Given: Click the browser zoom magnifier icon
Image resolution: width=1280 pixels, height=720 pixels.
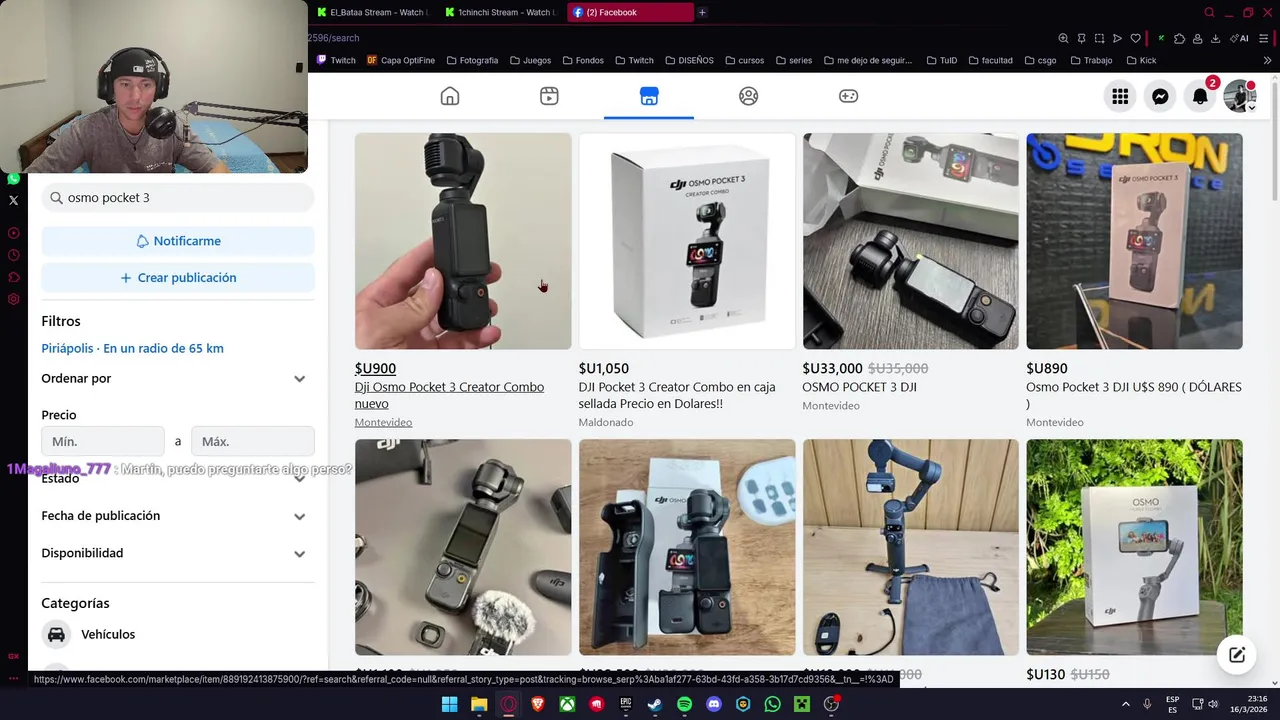Looking at the screenshot, I should click(1063, 38).
